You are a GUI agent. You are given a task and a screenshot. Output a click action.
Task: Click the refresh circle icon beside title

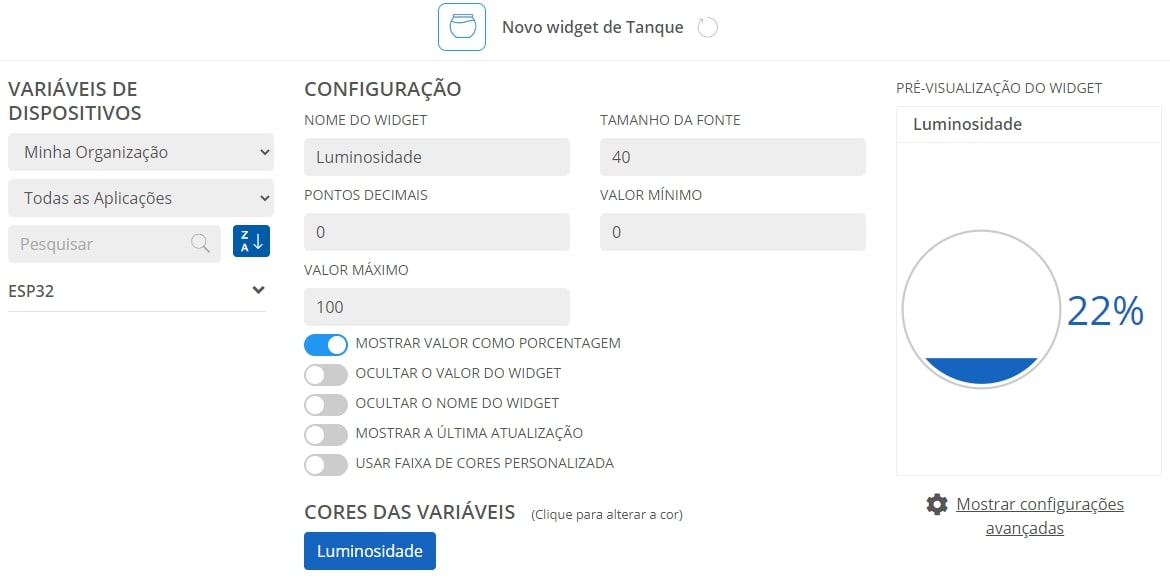point(707,28)
